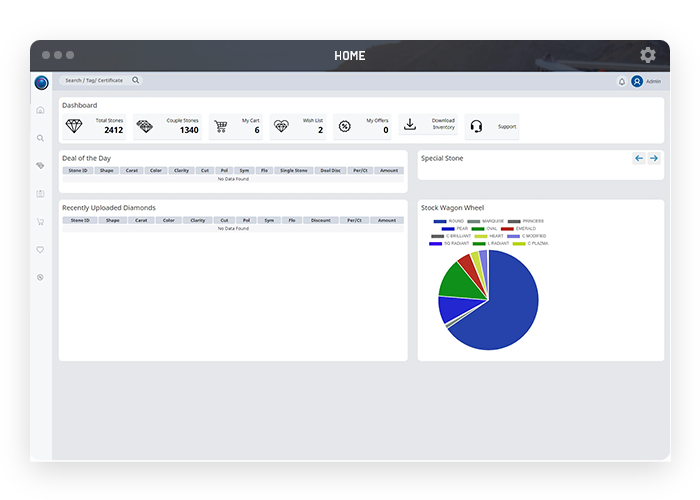Click Deal Disc column header
The width and height of the screenshot is (700, 500).
point(330,171)
